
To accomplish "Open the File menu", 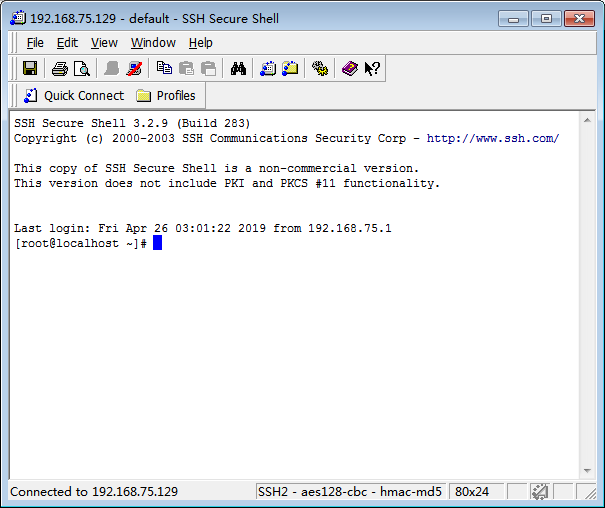I will [x=35, y=43].
